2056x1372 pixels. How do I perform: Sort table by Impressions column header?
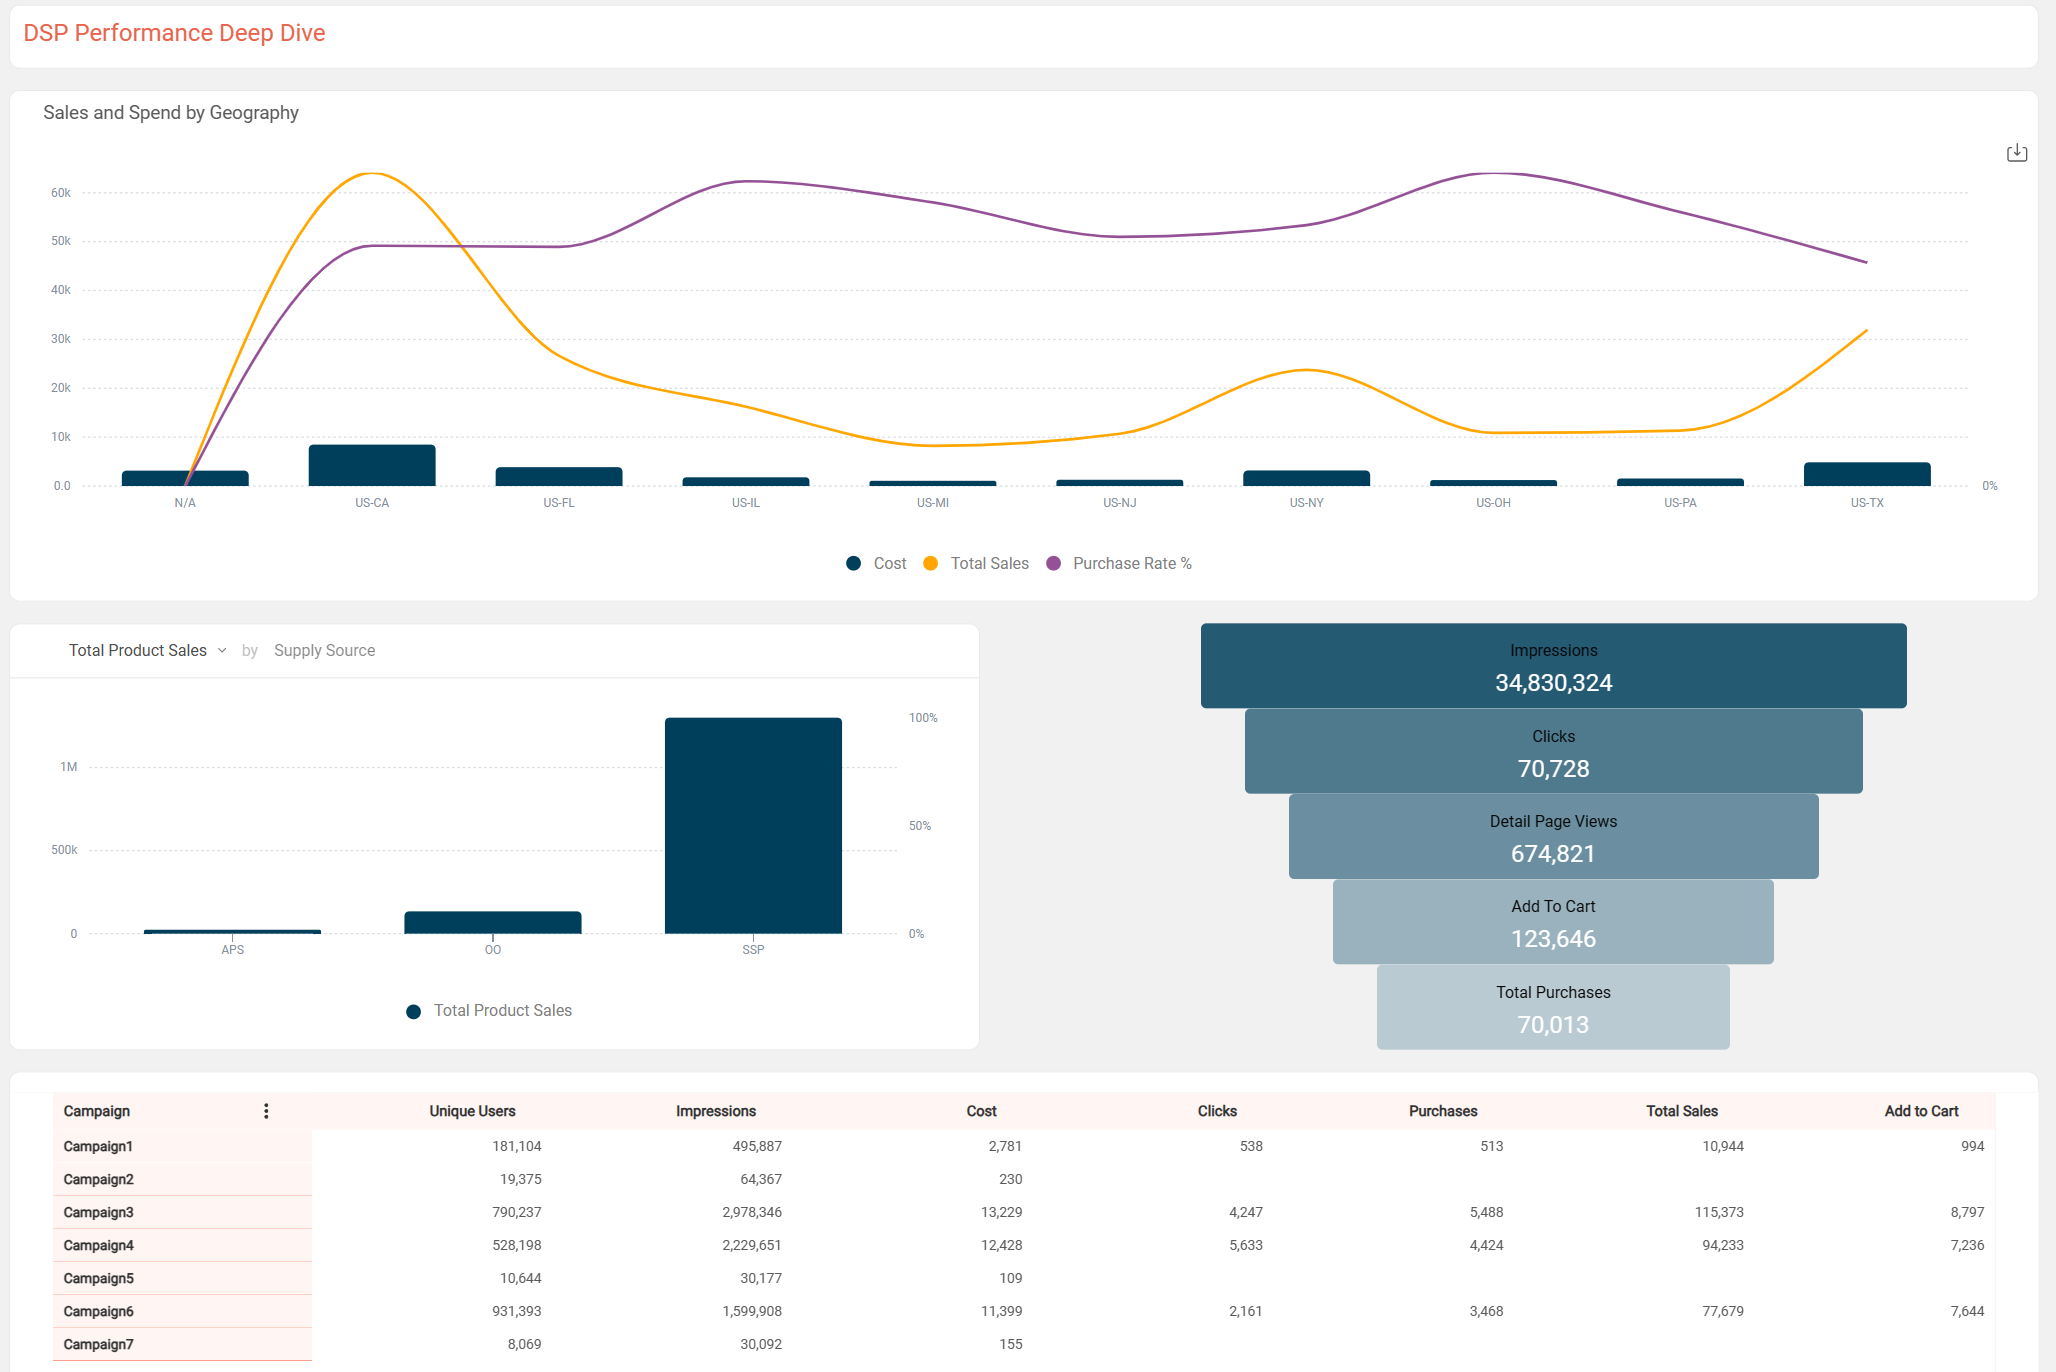tap(715, 1111)
